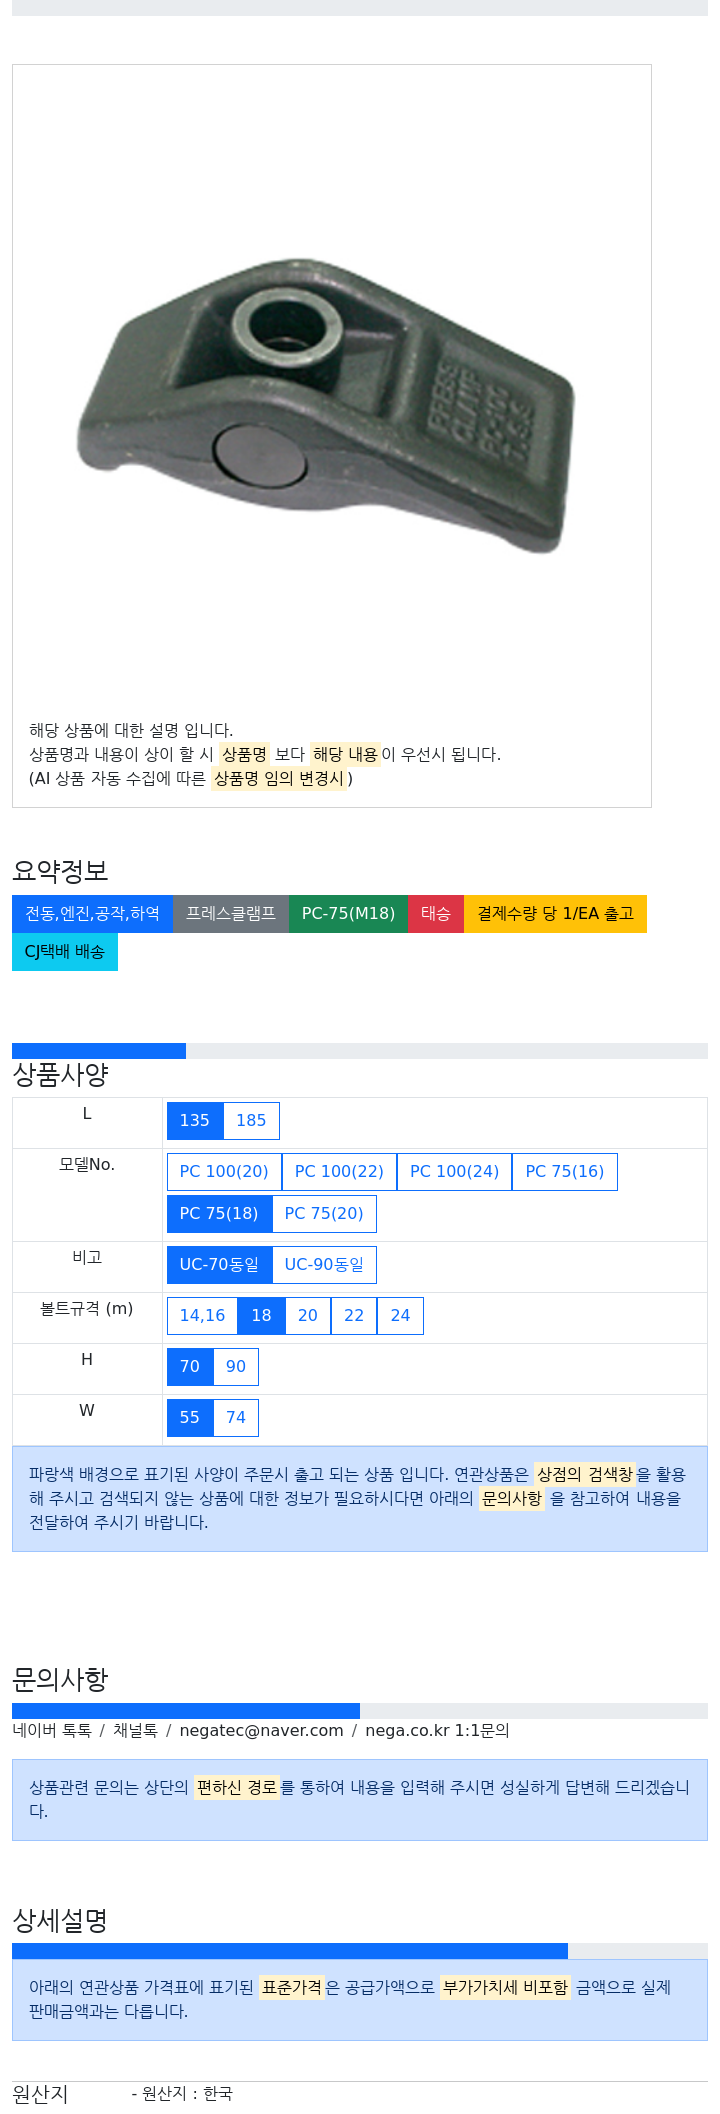Choose H value 90
The image size is (720, 2114).
236,1367
